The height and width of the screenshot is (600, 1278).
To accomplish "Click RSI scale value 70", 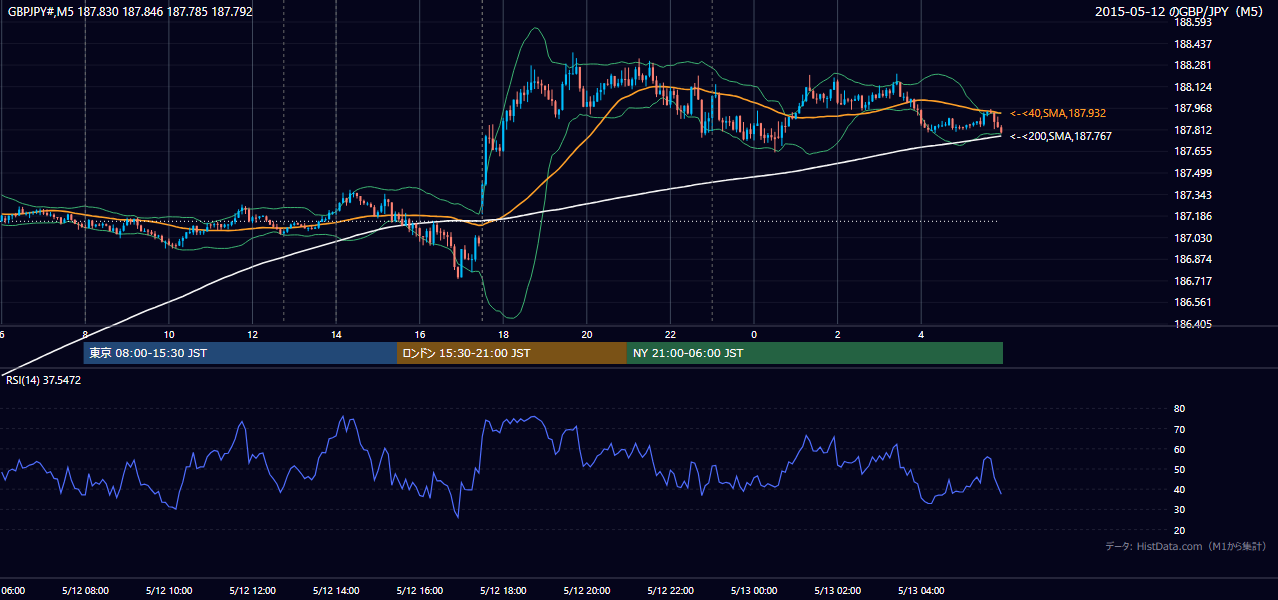I will pyautogui.click(x=1179, y=429).
